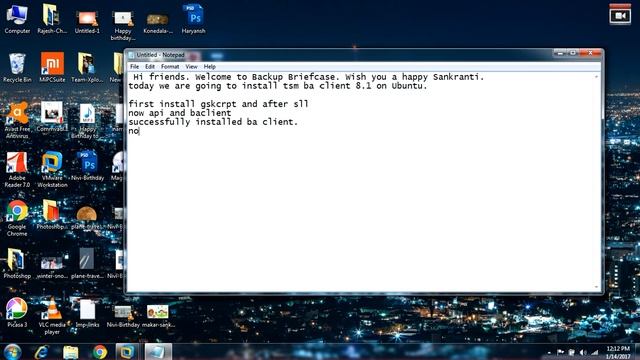
Task: Select the Adobe Reader 7.0 shortcut
Action: click(x=17, y=169)
